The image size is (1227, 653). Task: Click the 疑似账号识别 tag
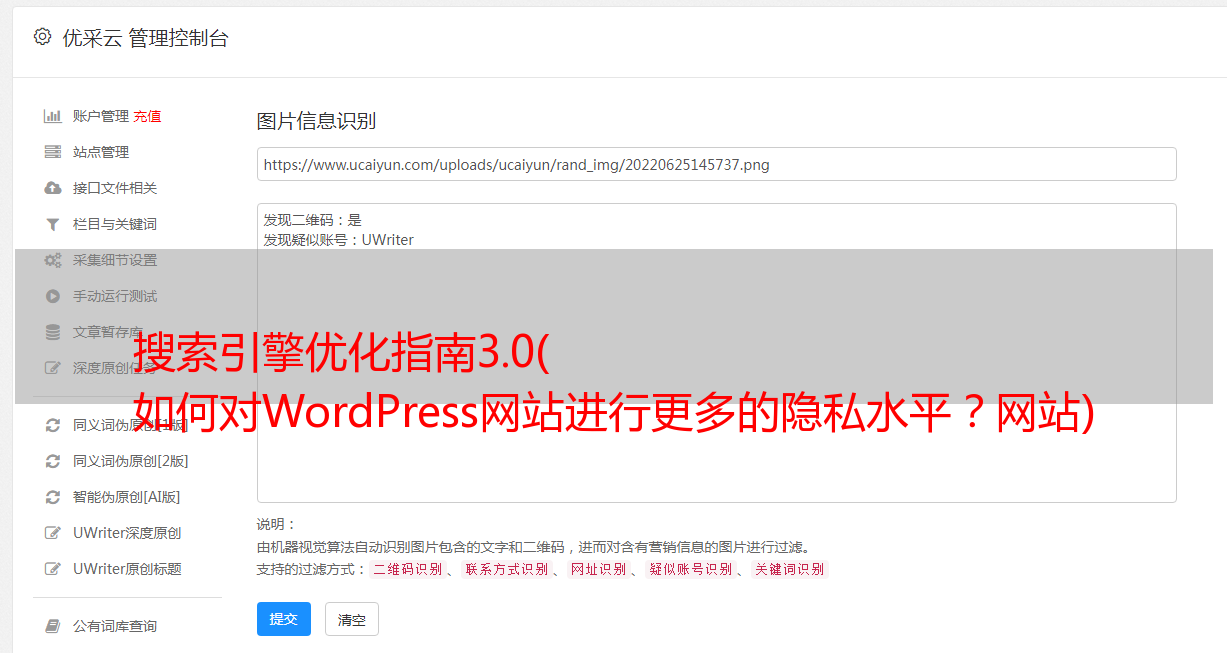click(x=690, y=569)
